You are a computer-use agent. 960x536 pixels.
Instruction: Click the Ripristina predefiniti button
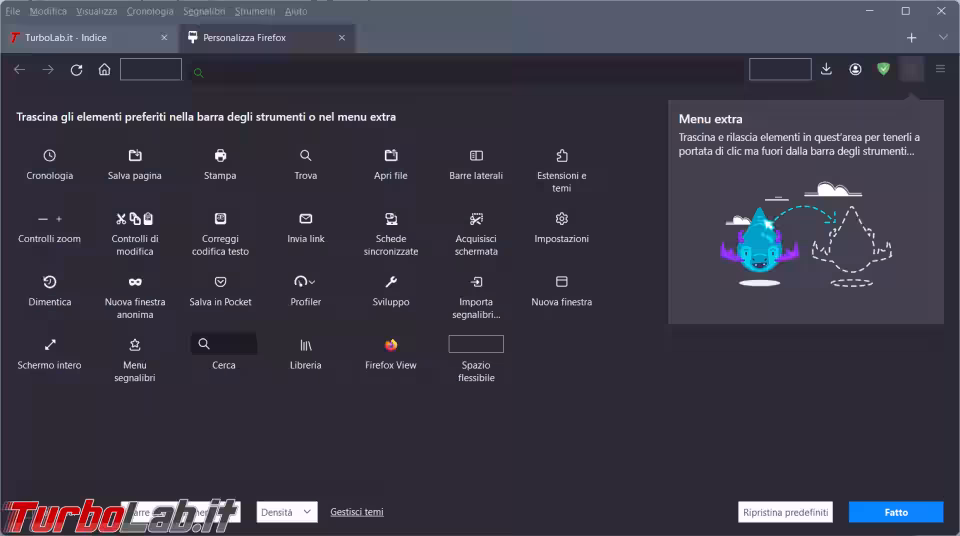point(786,512)
